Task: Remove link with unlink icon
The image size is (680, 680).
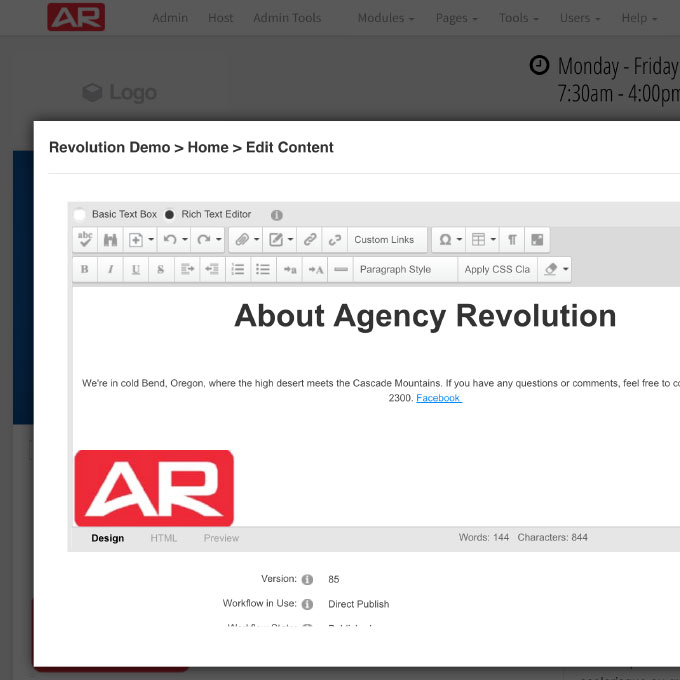Action: [x=335, y=239]
